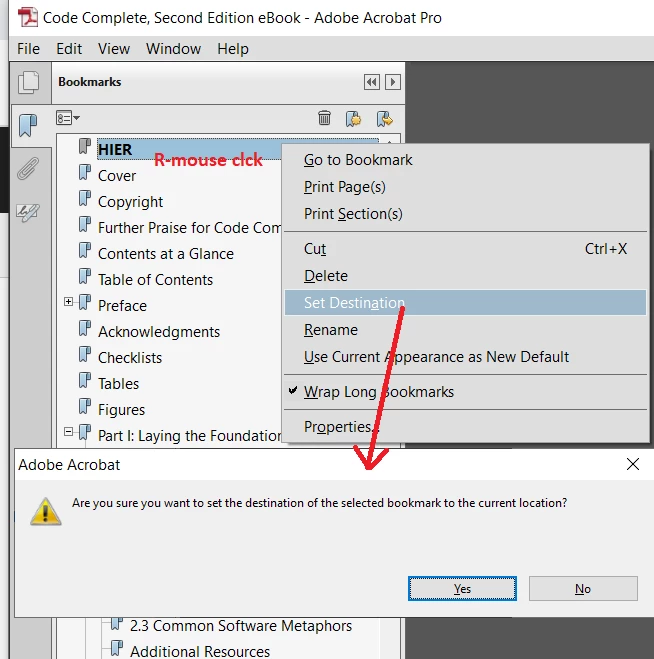Toggle Wrap Long Bookmarks option
Screen dimensions: 654x659
pos(465,392)
